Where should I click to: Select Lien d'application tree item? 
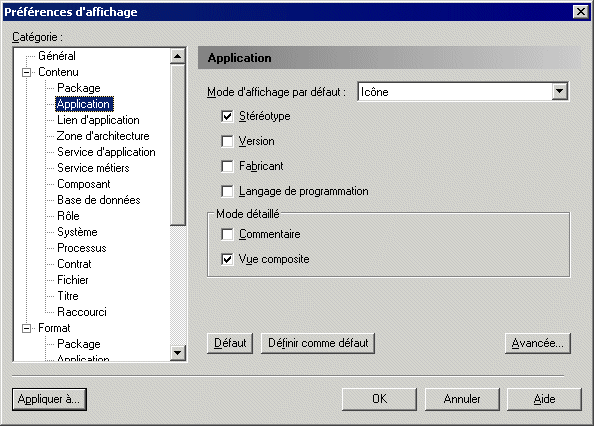coord(98,120)
